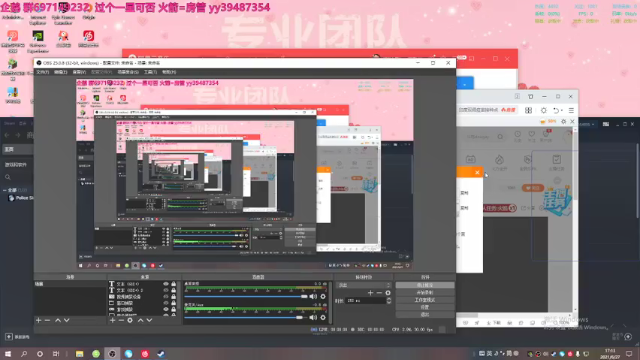
Task: Click browser undo closed tab icon
Action: click(556, 110)
